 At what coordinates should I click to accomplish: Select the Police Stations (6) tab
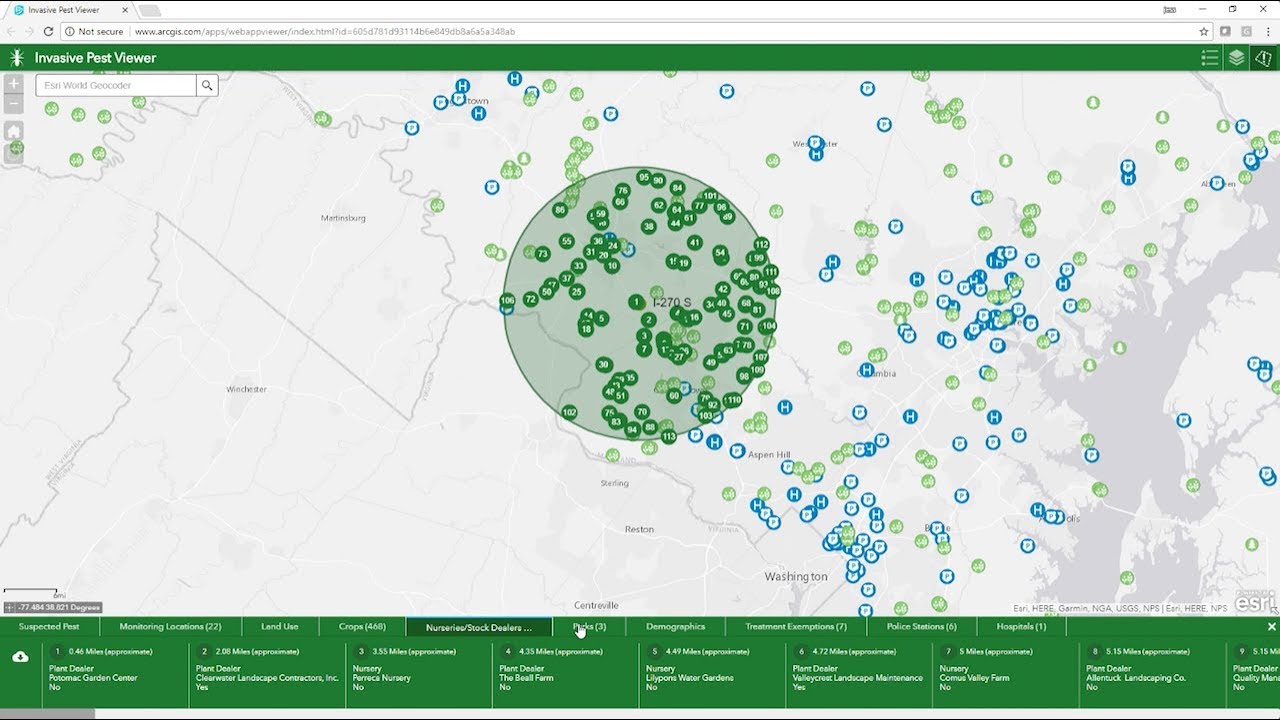pyautogui.click(x=921, y=627)
